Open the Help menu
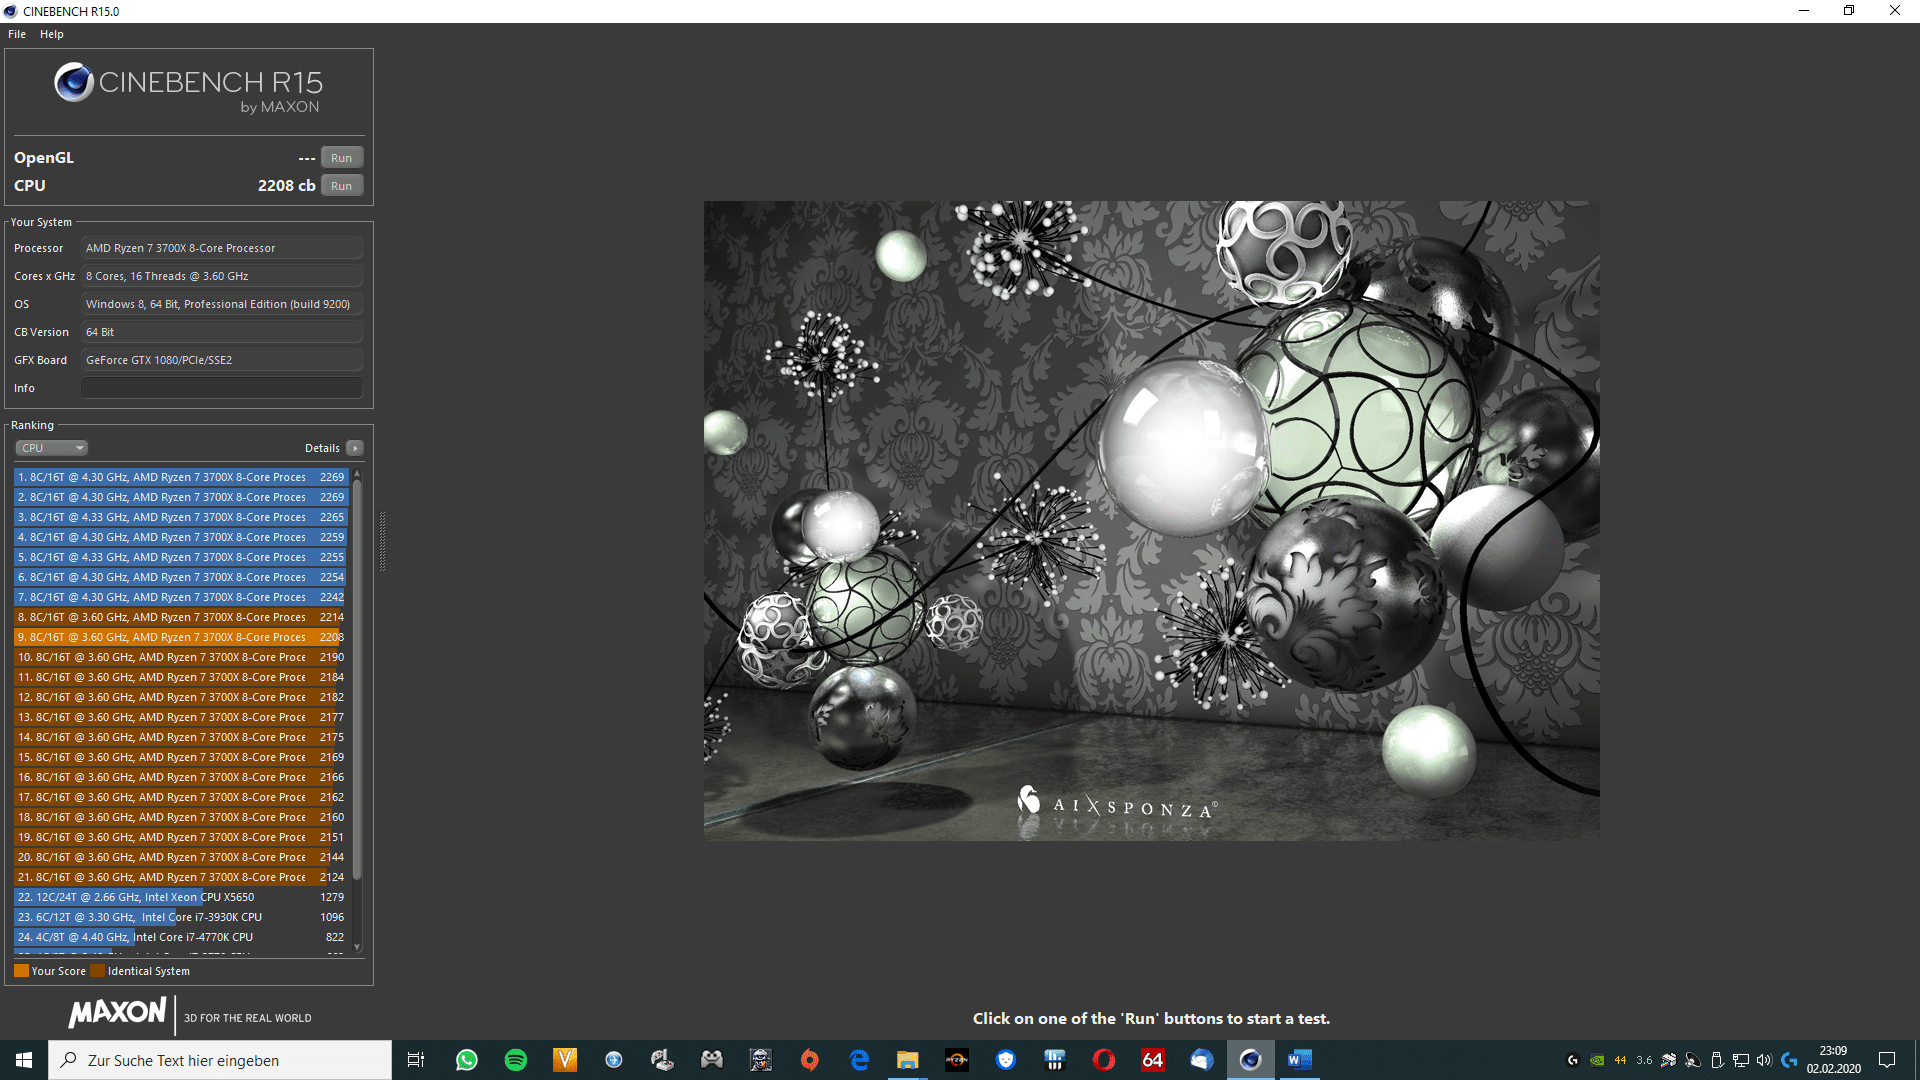The width and height of the screenshot is (1920, 1080). coord(52,34)
